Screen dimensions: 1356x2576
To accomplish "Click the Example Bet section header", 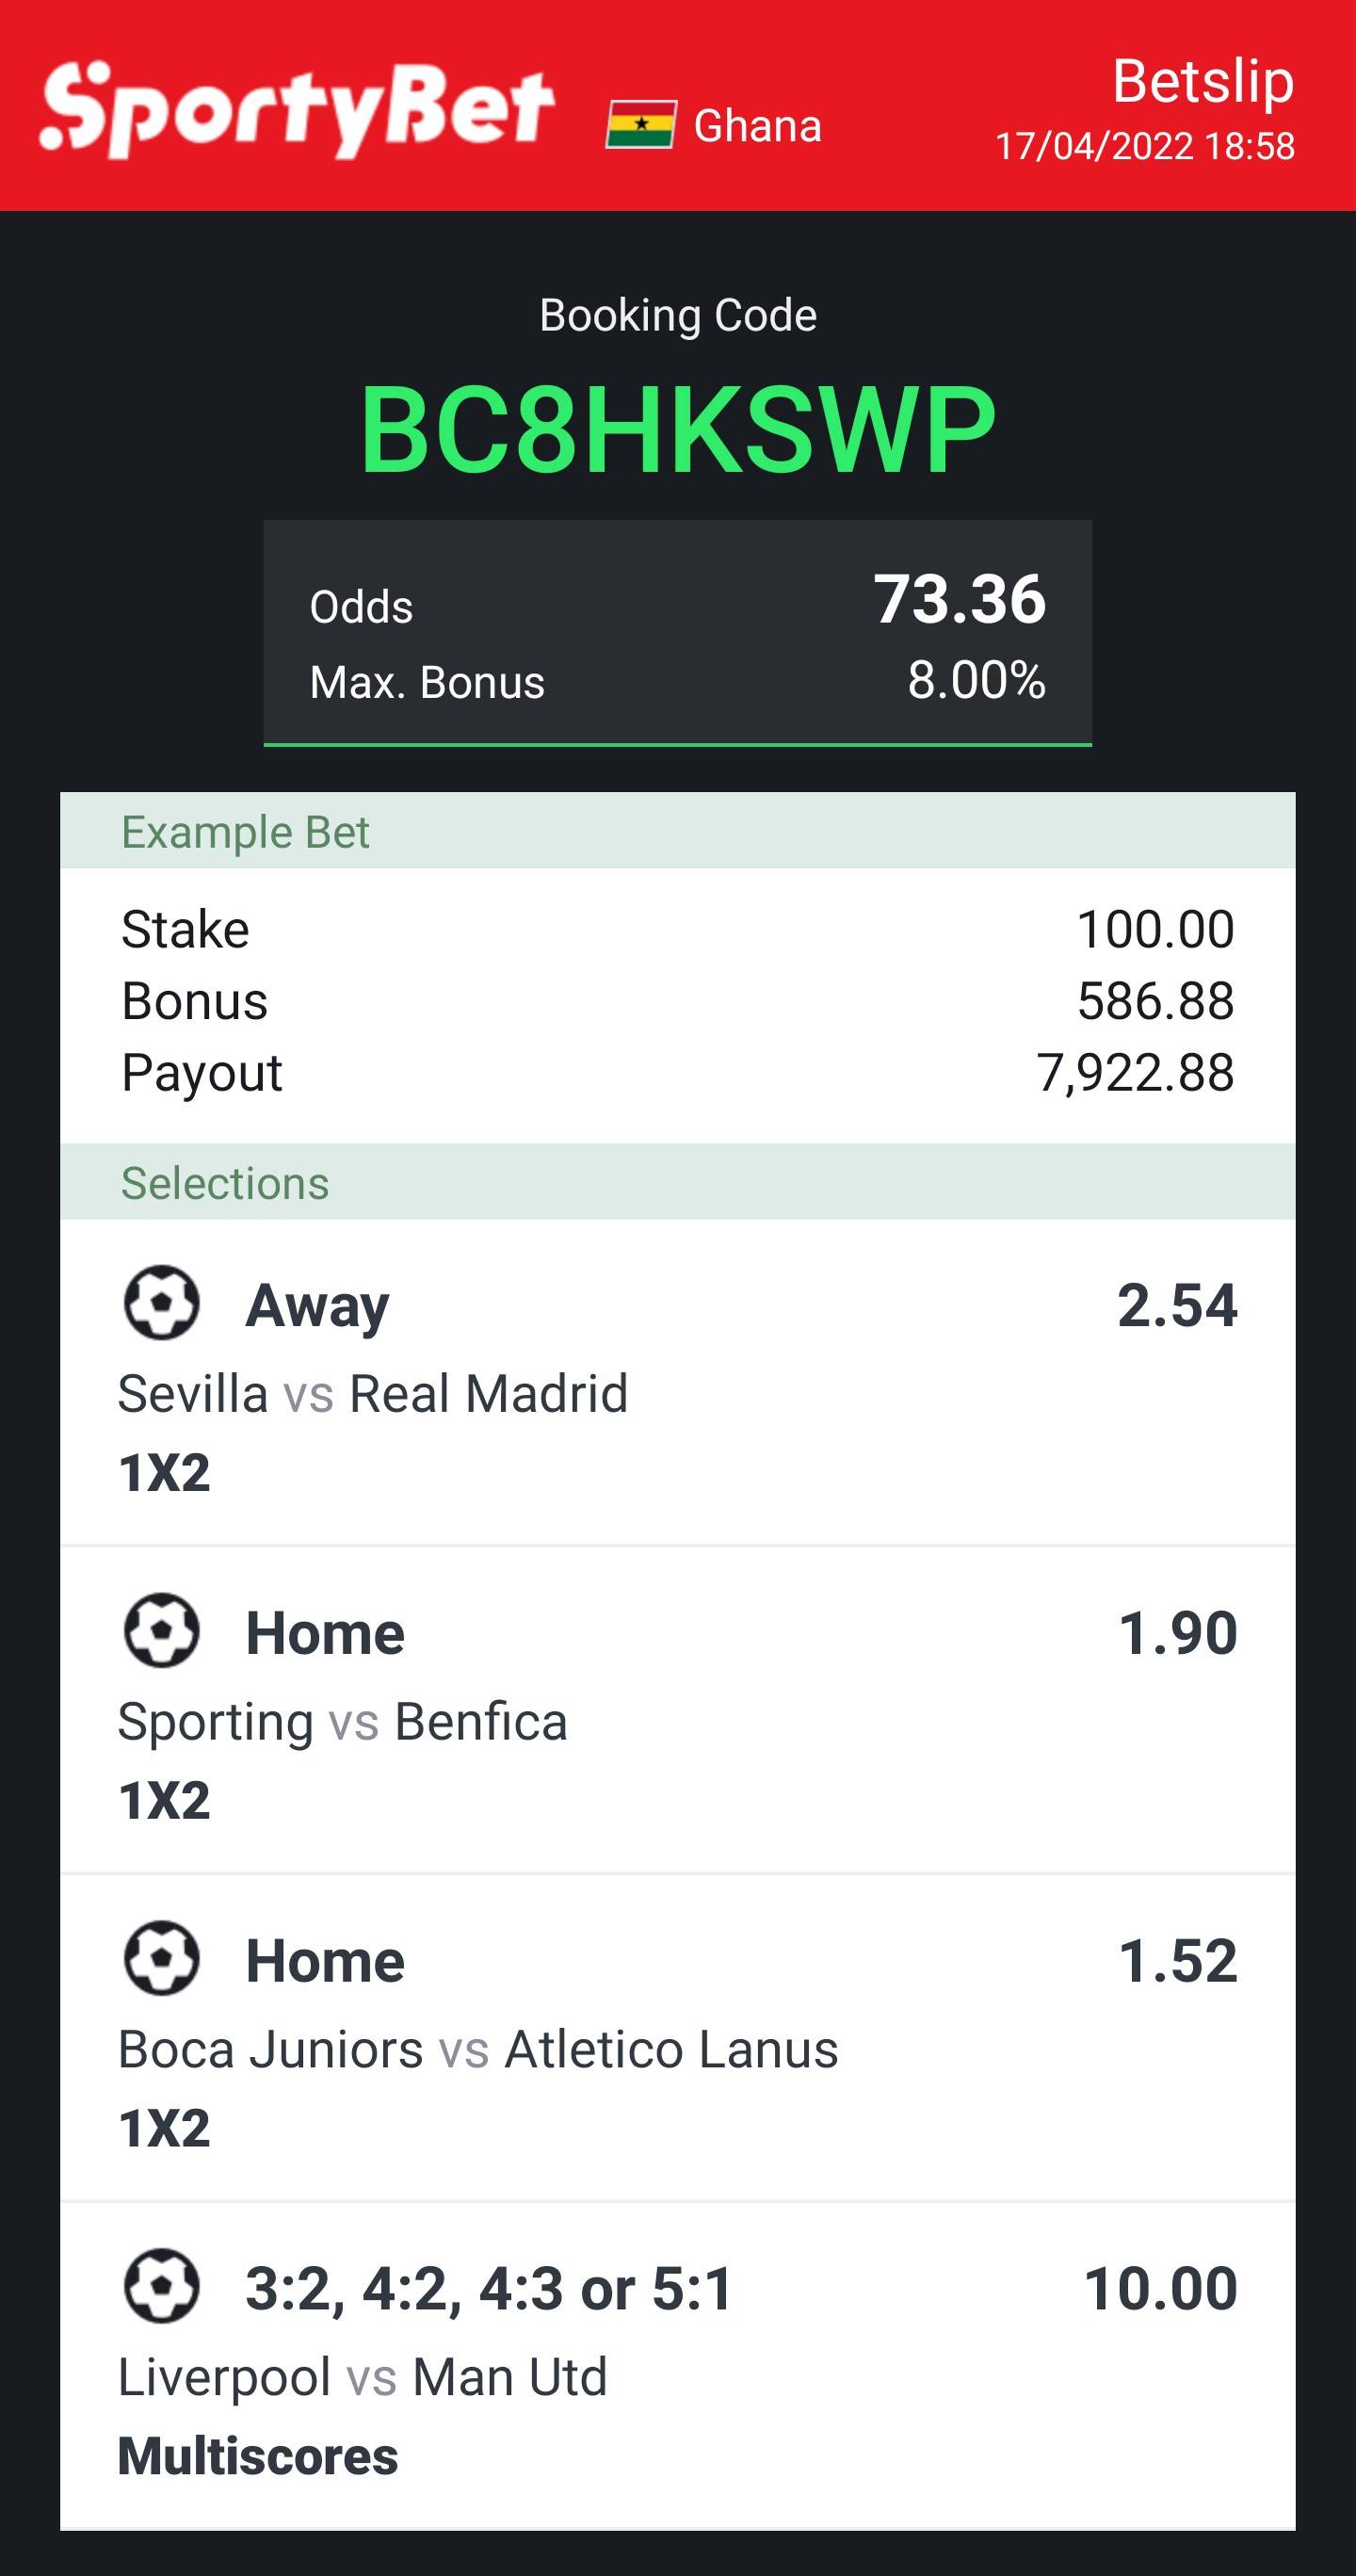I will [246, 832].
